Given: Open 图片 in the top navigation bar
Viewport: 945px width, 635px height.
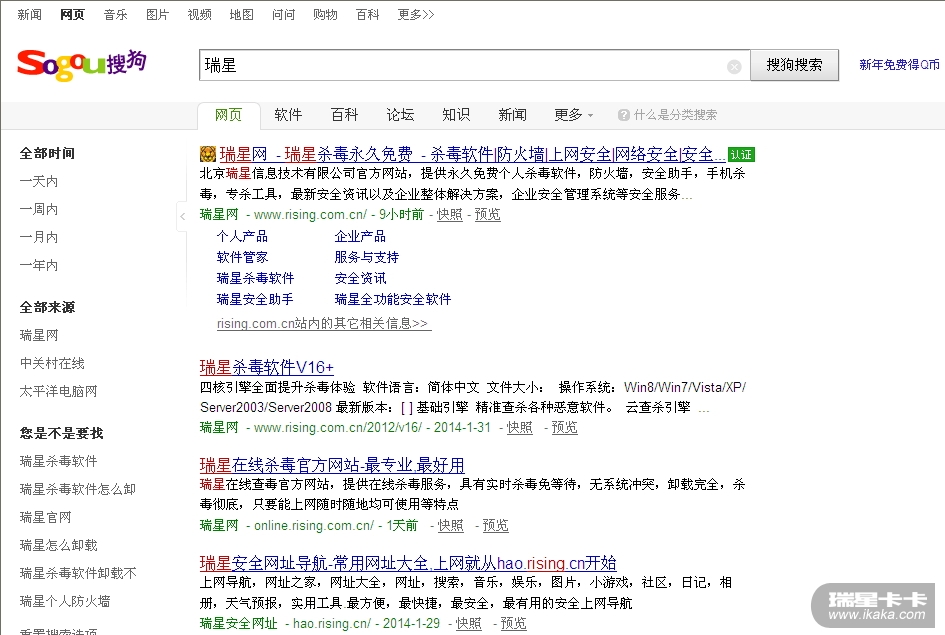Looking at the screenshot, I should pos(157,14).
